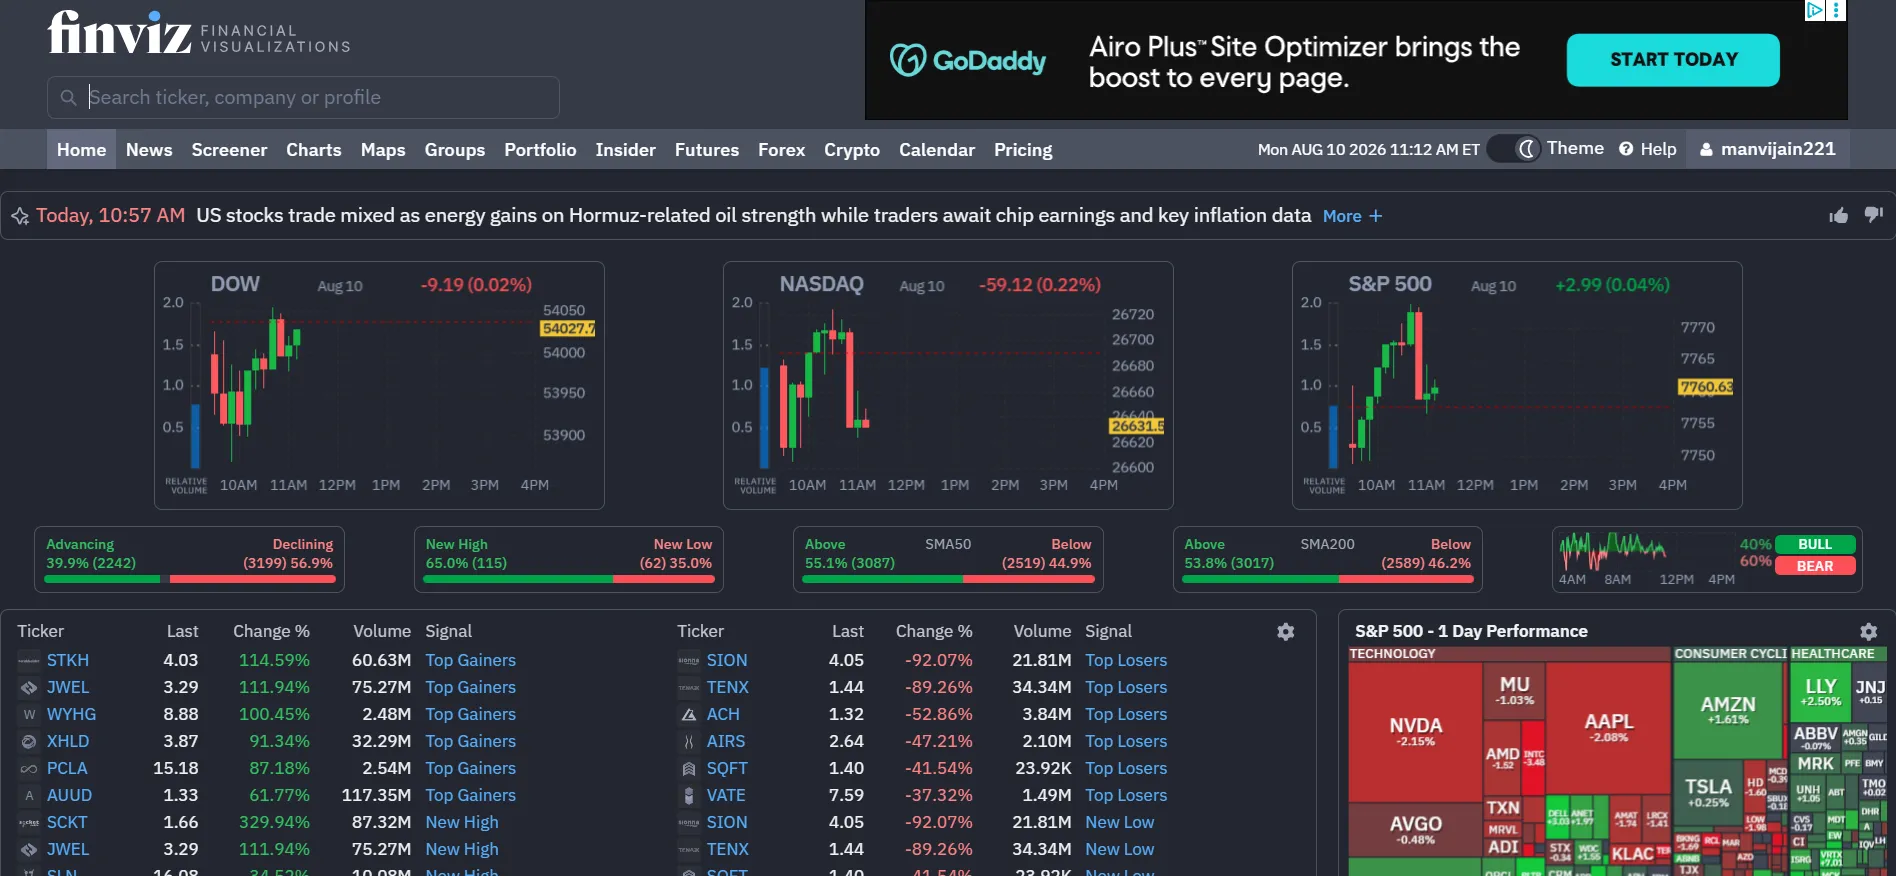1896x876 pixels.
Task: Click the user profile icon by manvijain221
Action: click(1707, 150)
